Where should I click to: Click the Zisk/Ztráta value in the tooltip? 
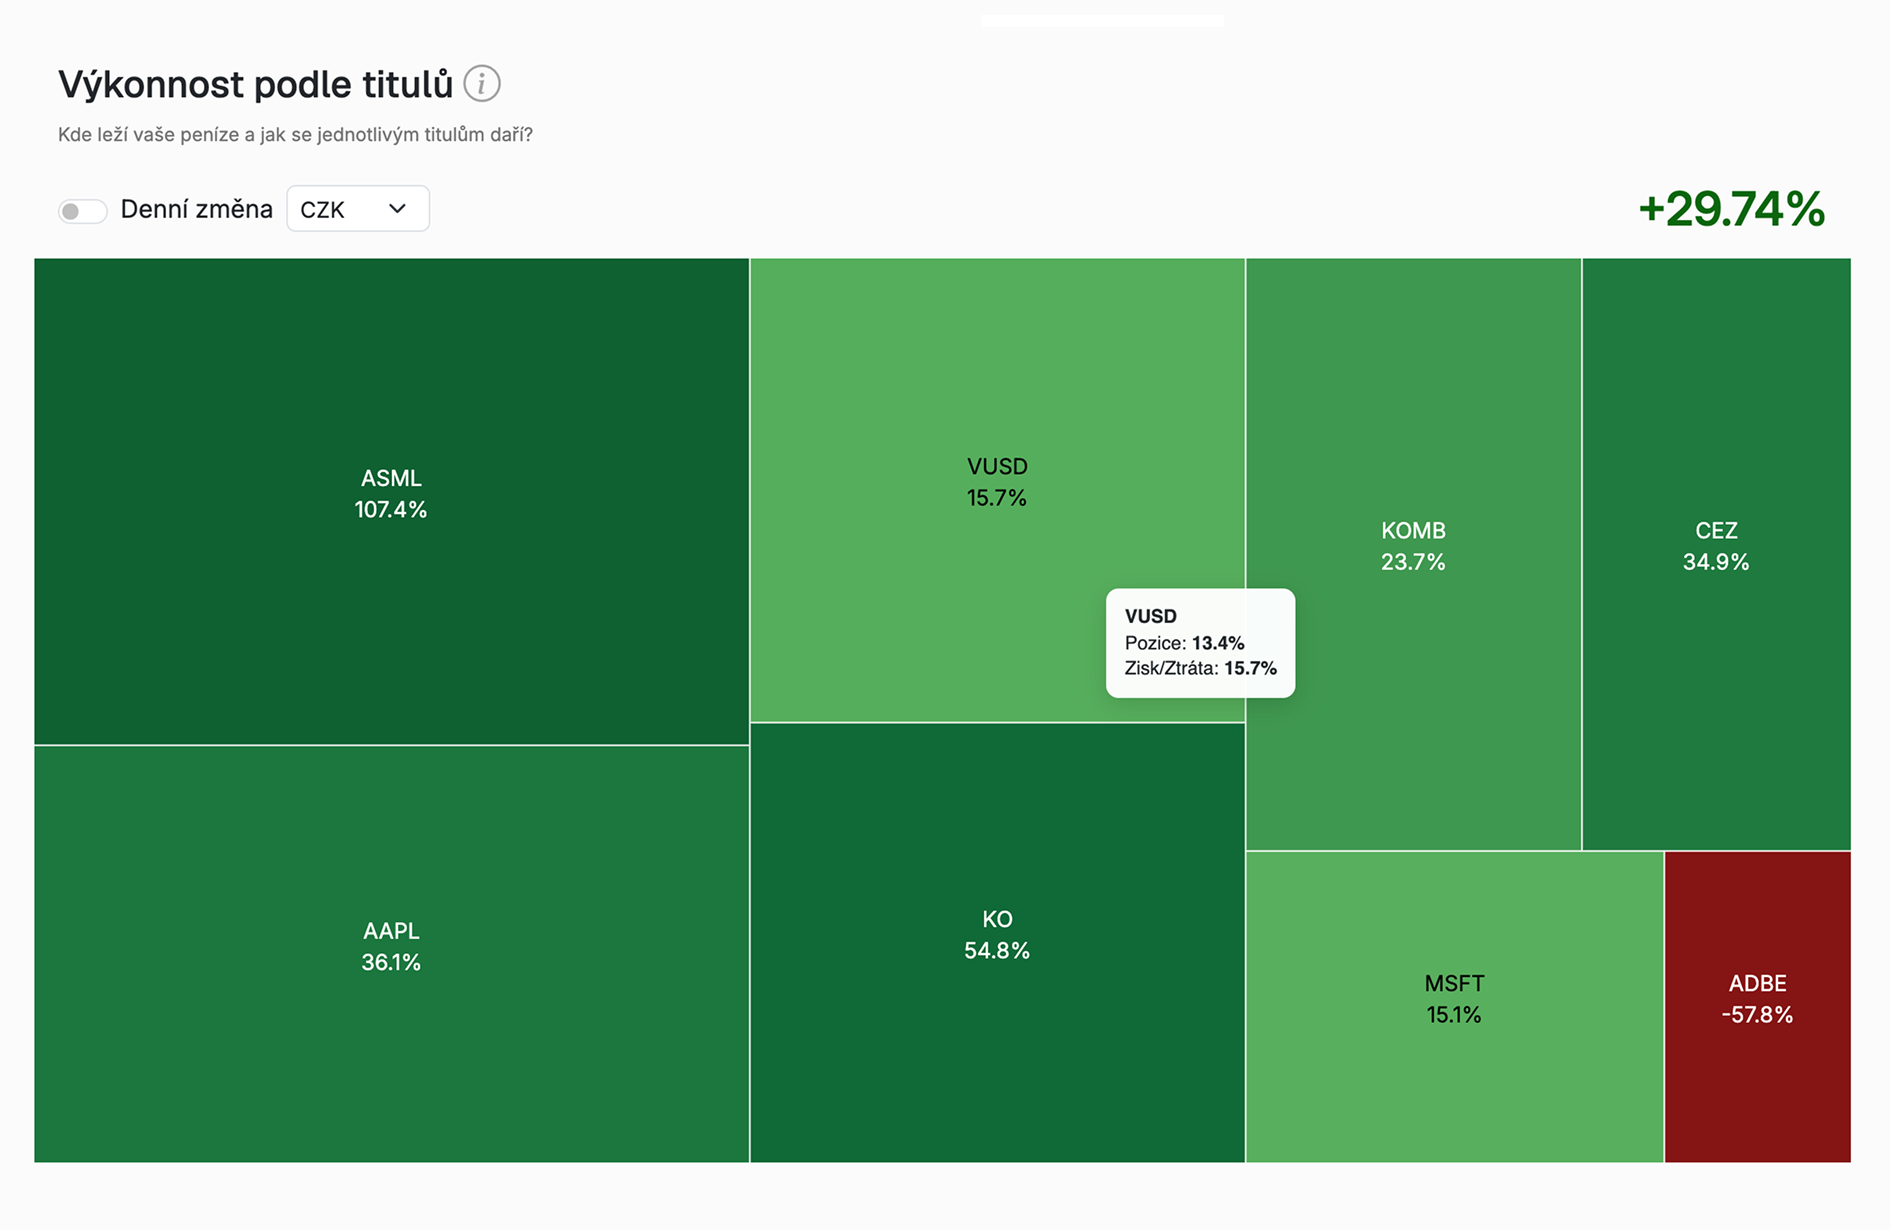[1250, 668]
